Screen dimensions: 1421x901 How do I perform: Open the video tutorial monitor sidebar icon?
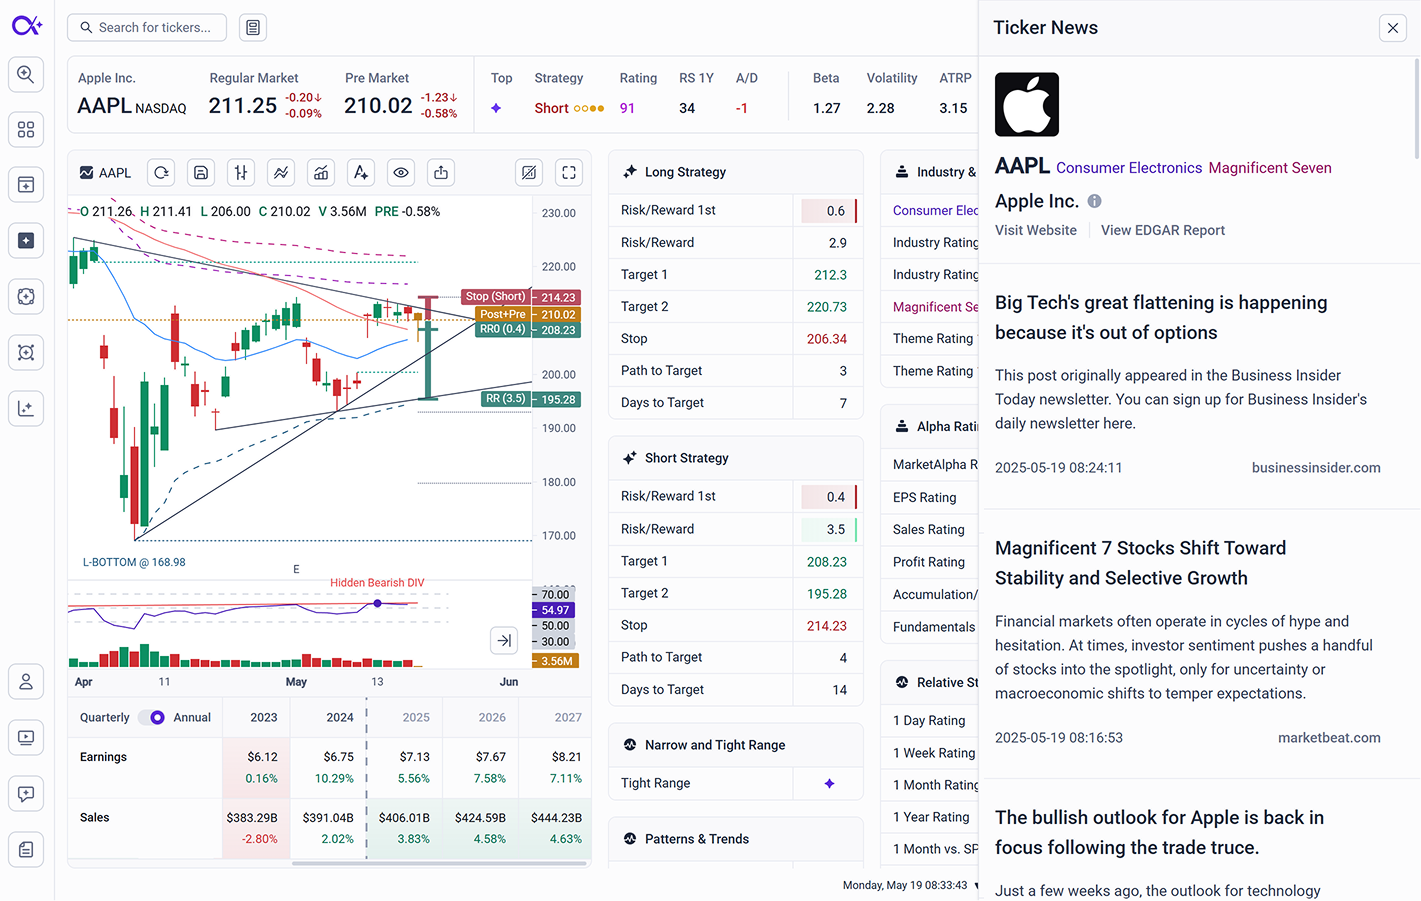[26, 738]
